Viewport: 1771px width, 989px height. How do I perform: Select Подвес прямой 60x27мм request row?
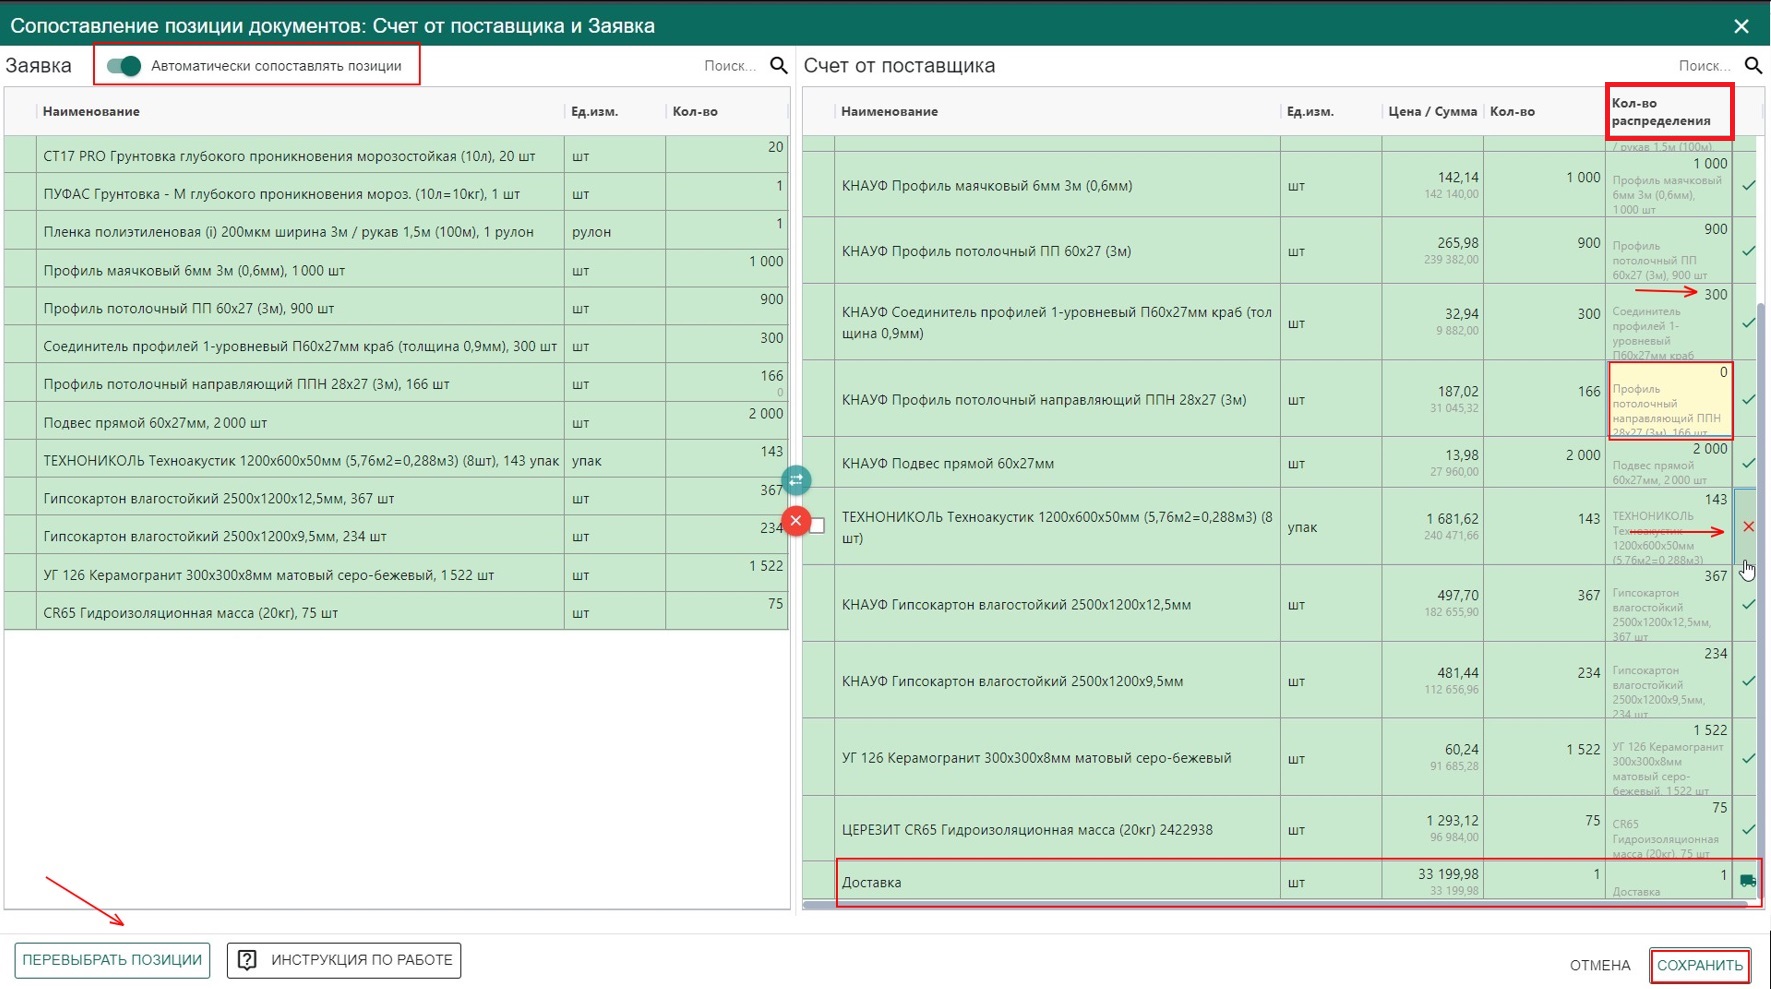pos(396,422)
